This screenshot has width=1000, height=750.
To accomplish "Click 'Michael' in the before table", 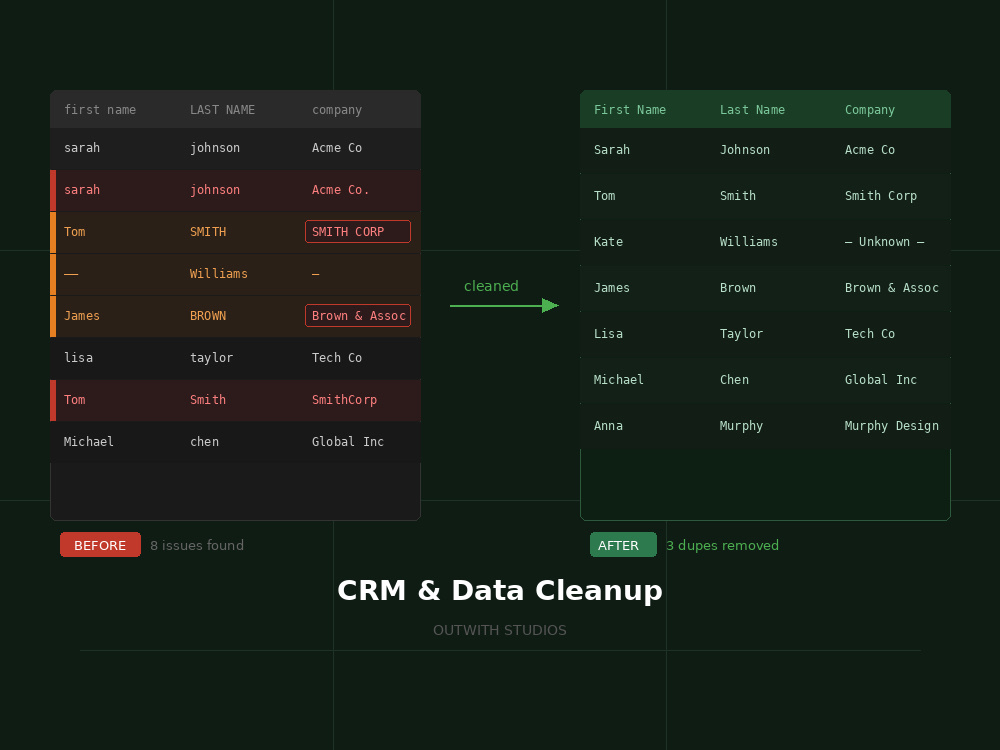I will [x=89, y=441].
